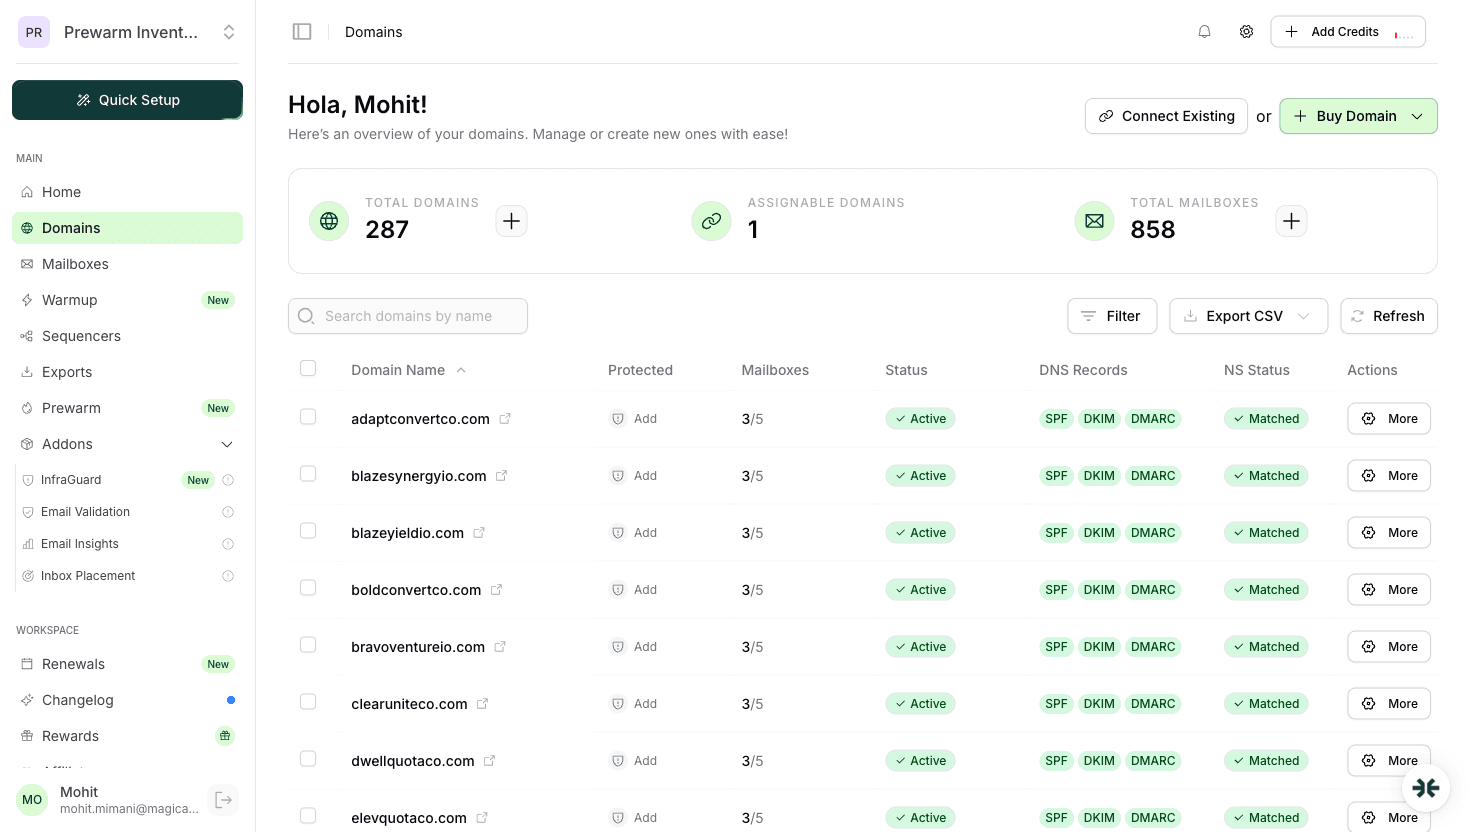Select the checkbox for clearuniteco.com row

pyautogui.click(x=308, y=701)
